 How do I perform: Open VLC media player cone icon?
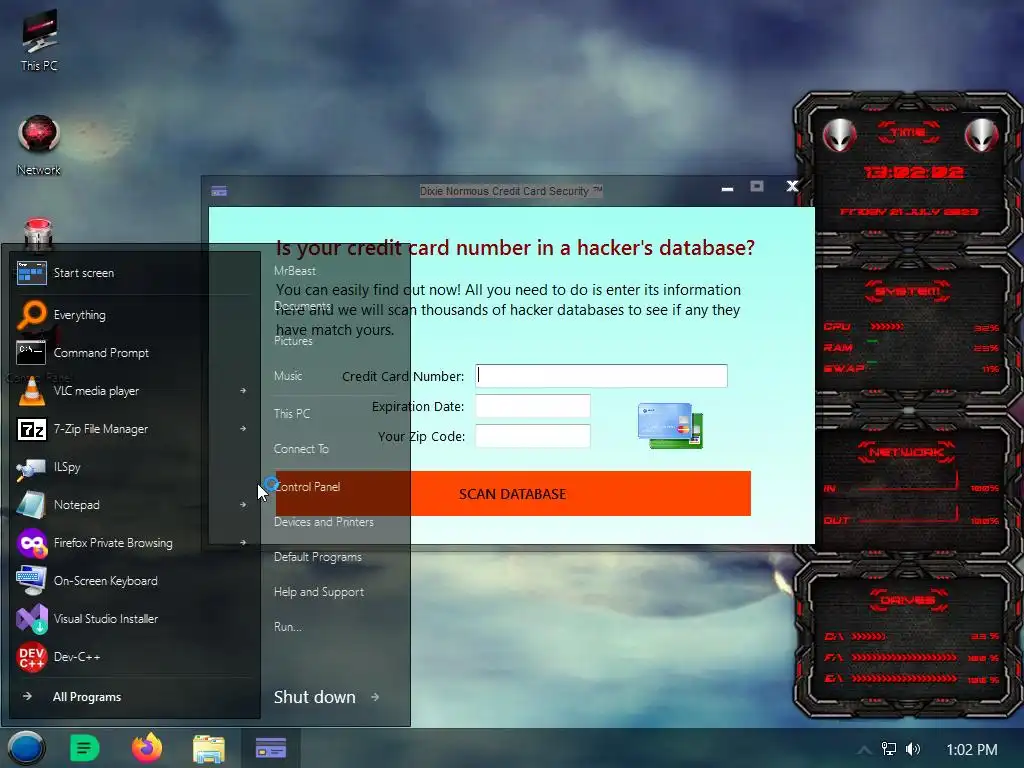31,391
